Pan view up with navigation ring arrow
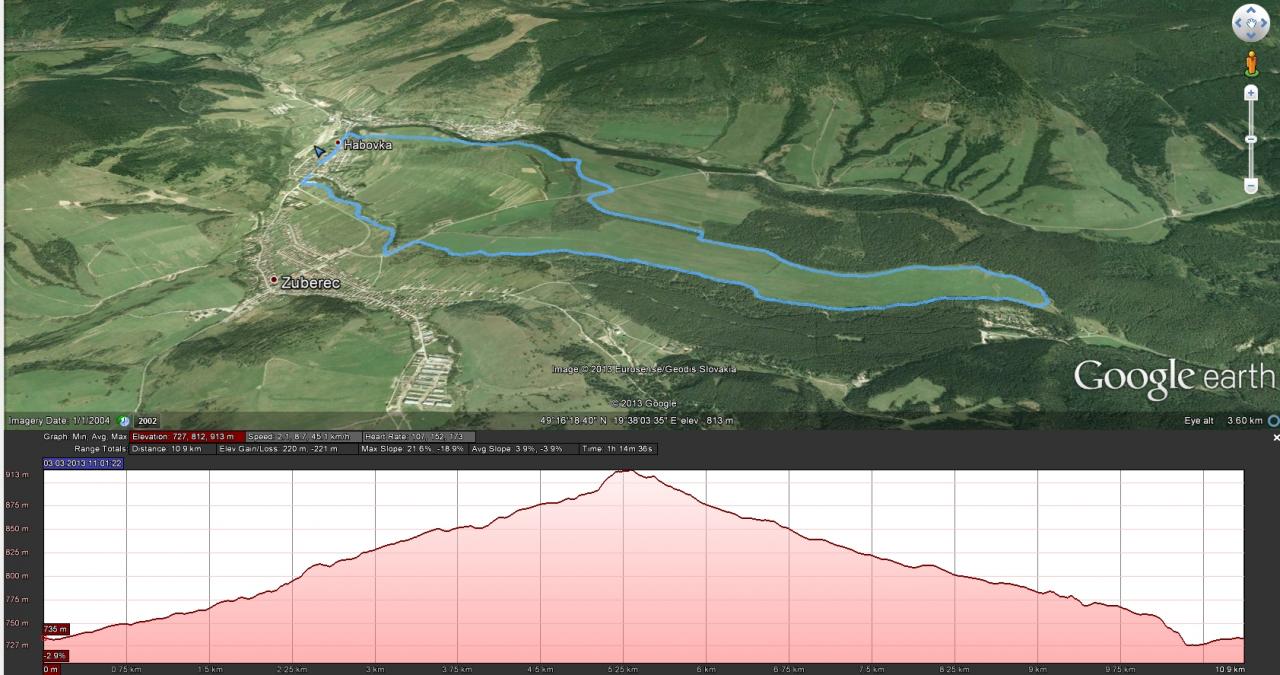Viewport: 1280px width, 675px height. [x=1250, y=12]
